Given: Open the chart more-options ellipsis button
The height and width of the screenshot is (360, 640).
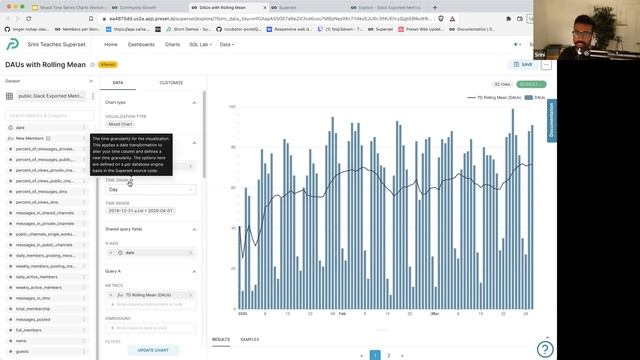Looking at the screenshot, I should coord(546,64).
